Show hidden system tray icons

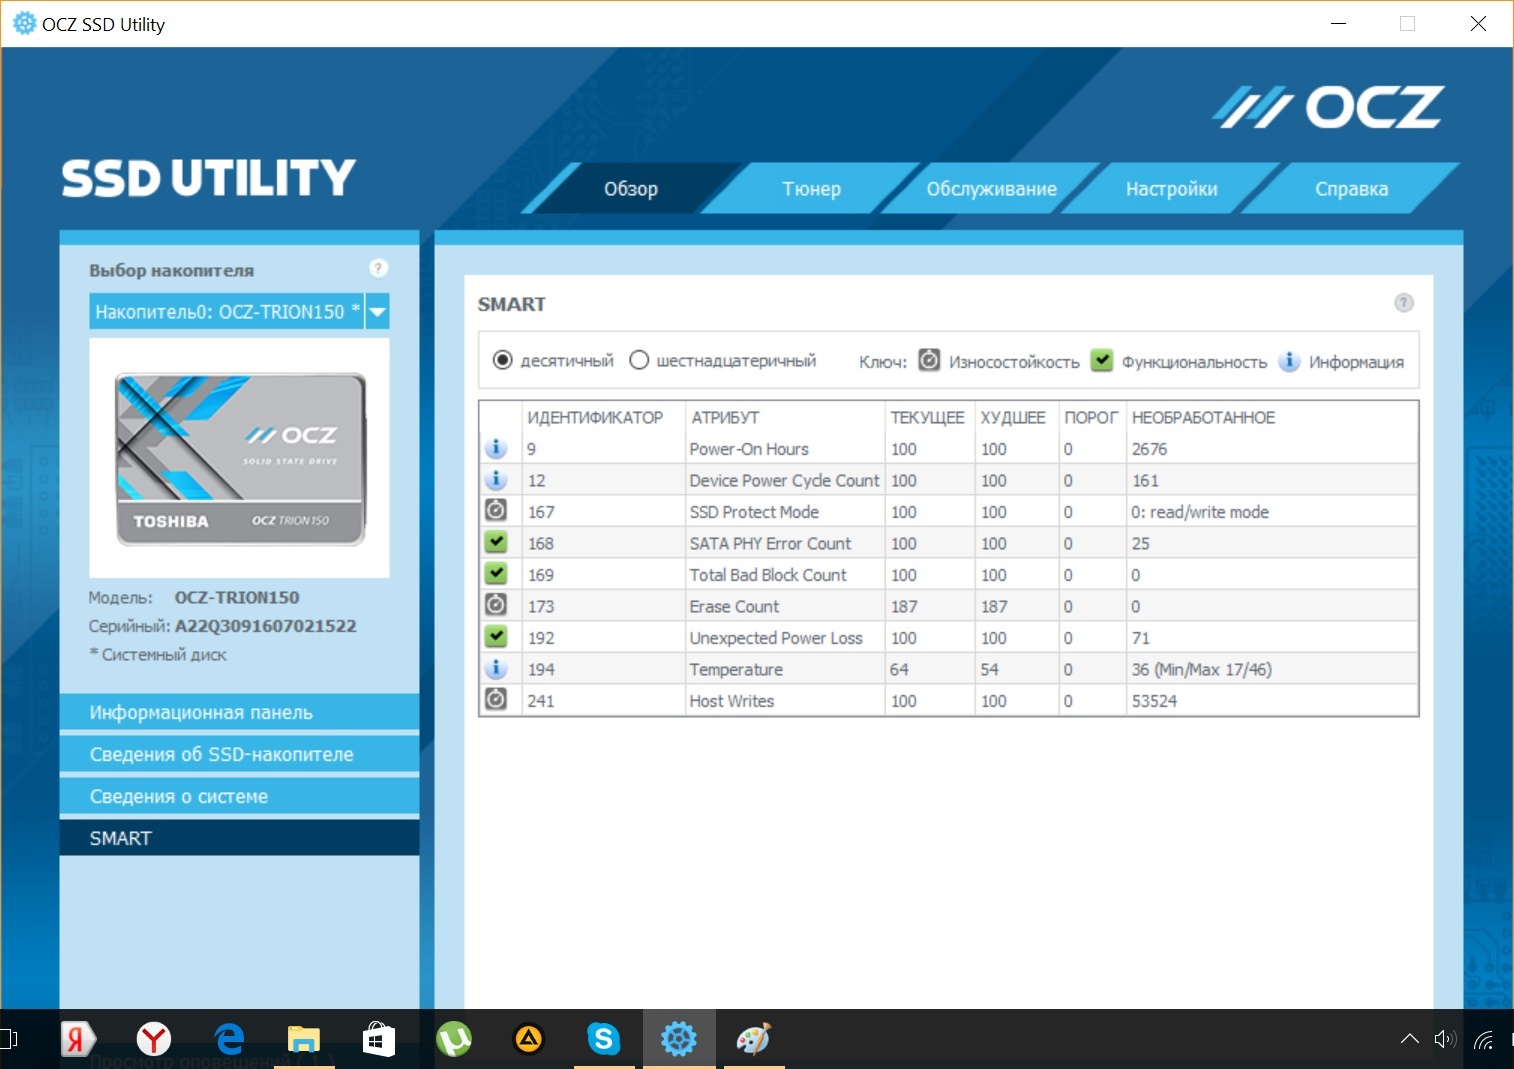1410,1039
